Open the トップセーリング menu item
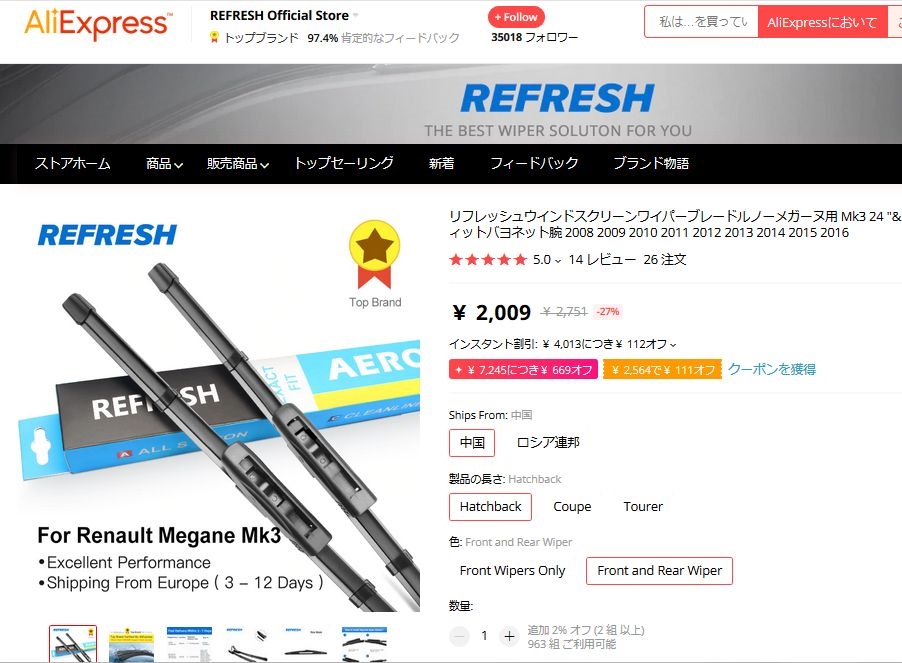The image size is (902, 663). [344, 163]
